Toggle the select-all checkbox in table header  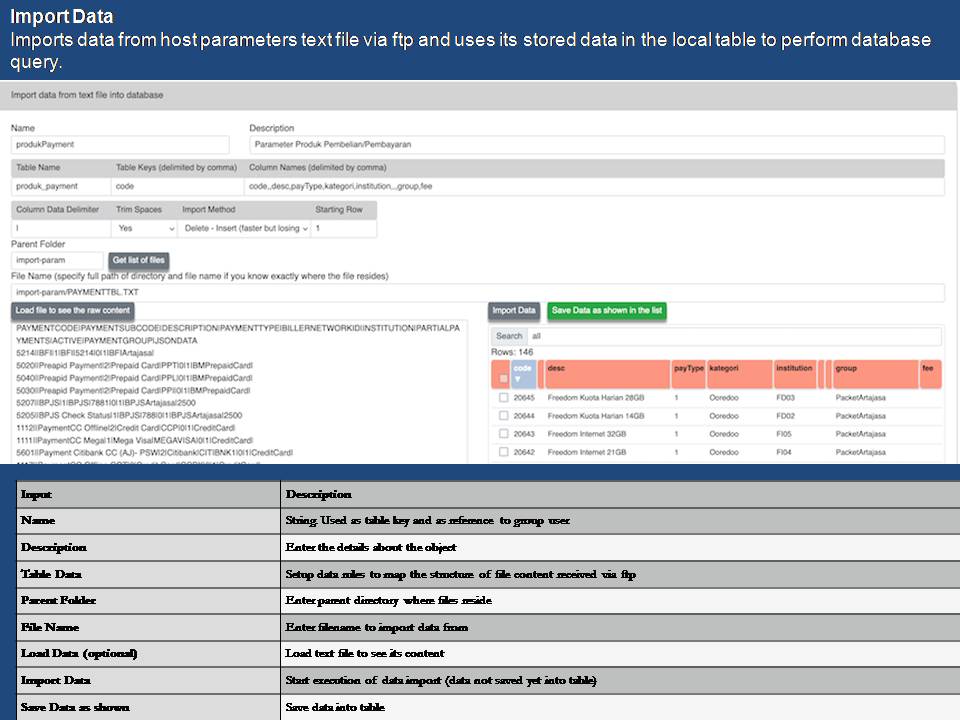(x=503, y=379)
